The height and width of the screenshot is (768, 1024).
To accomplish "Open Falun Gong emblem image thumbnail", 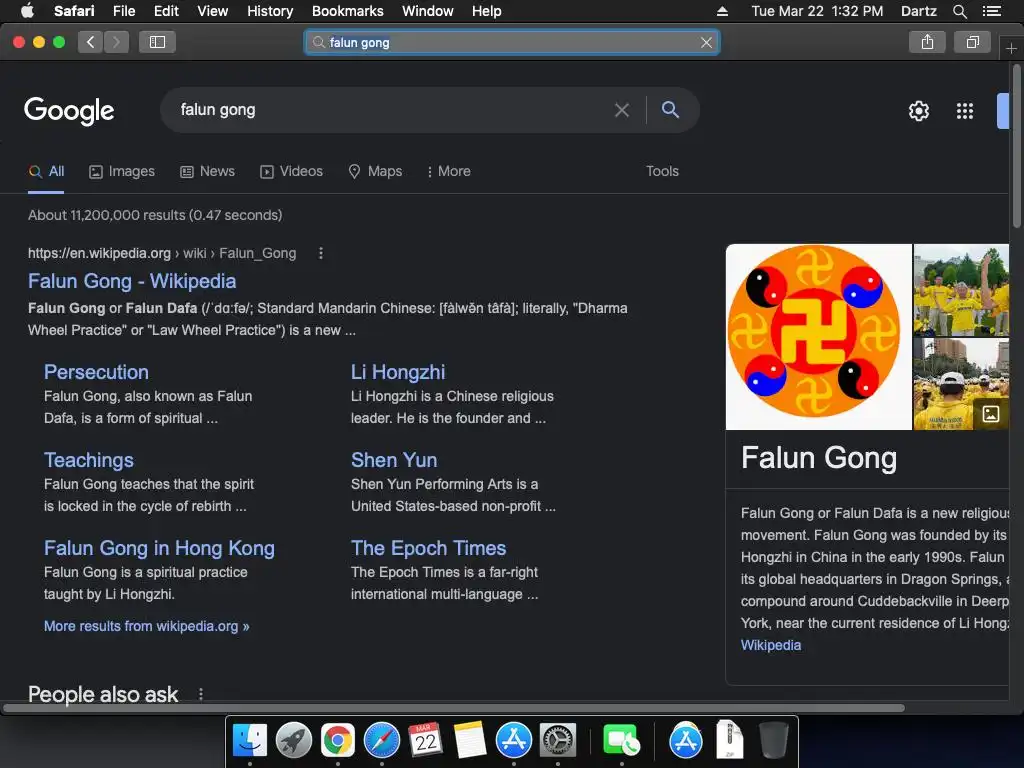I will 818,337.
